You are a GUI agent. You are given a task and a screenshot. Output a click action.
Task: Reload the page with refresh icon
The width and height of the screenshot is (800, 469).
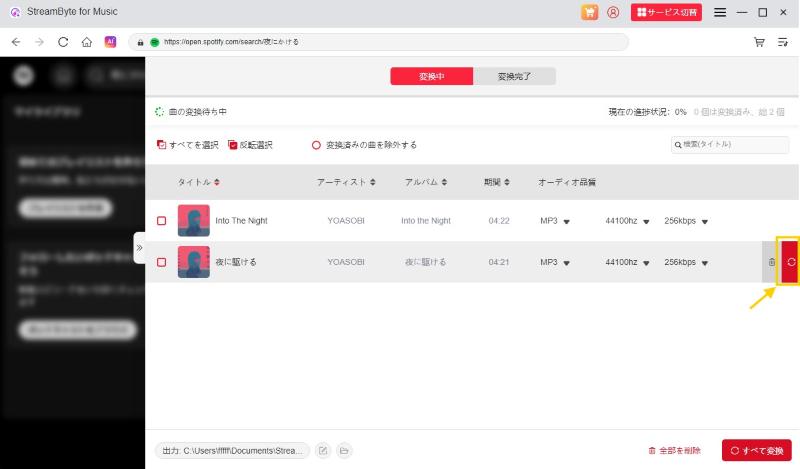pos(63,42)
